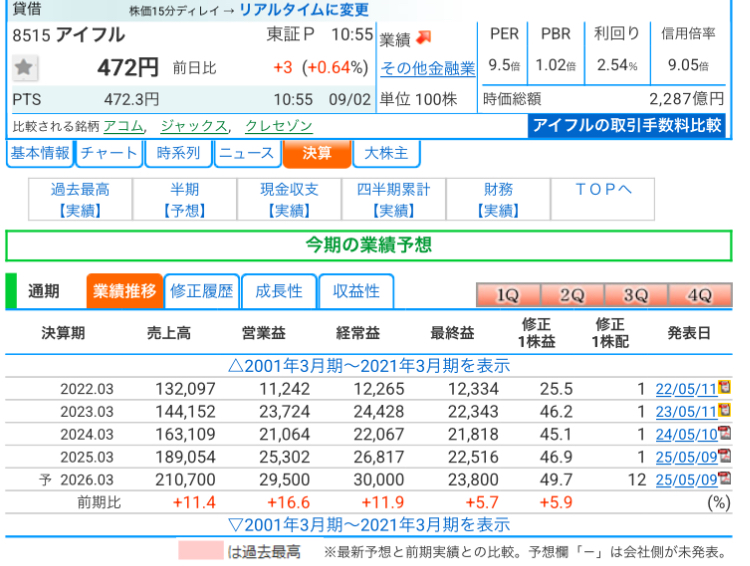Expand △2001年3月期〜2021年3月期を表示 above the table
Image resolution: width=750 pixels, height=566 pixels.
pos(369,366)
